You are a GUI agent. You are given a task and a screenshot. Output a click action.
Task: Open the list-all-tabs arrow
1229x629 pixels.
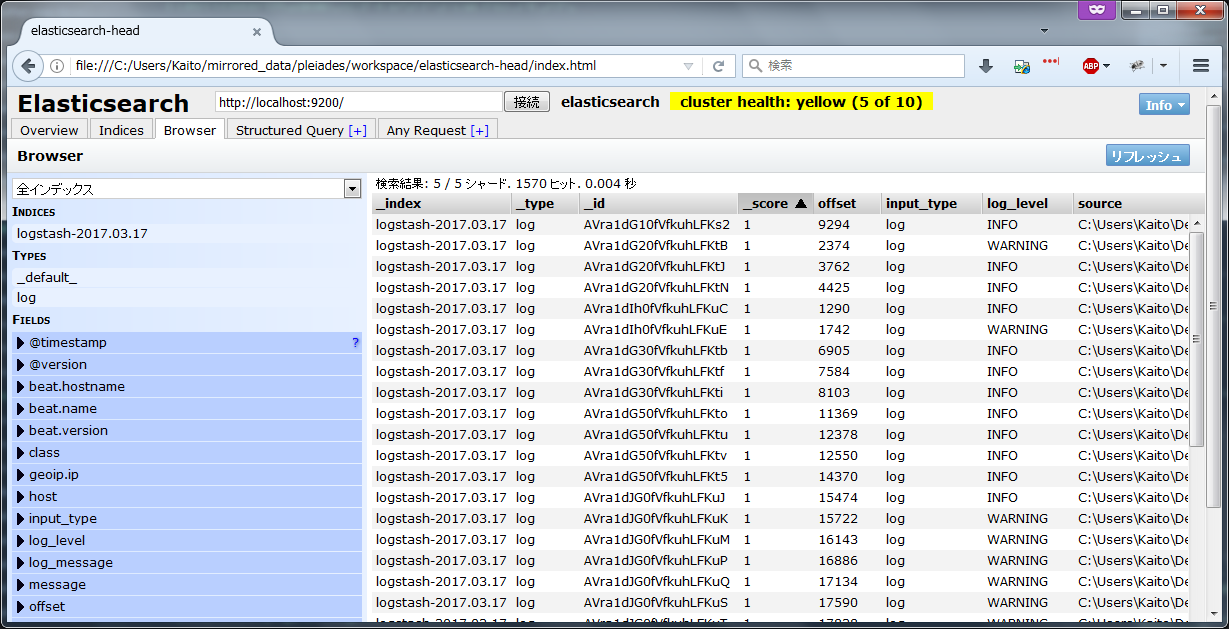coord(1044,31)
